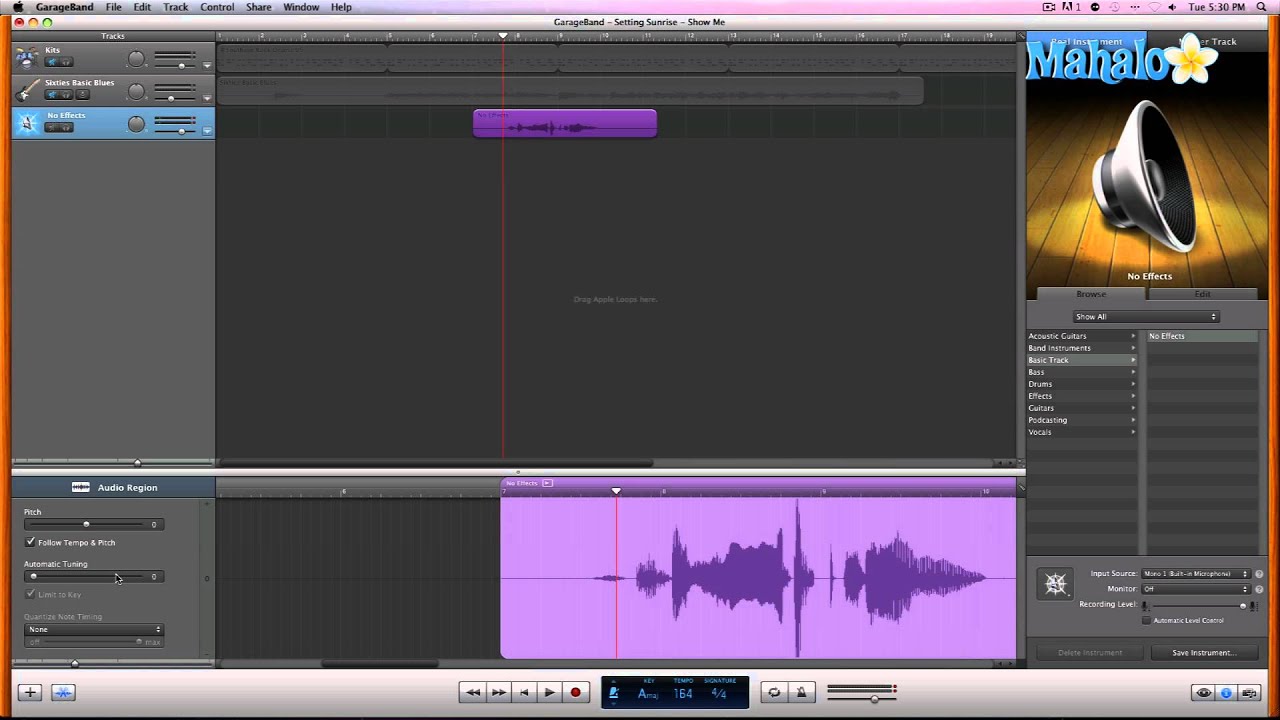Open the Input Source dropdown
The height and width of the screenshot is (720, 1280).
pyautogui.click(x=1196, y=574)
